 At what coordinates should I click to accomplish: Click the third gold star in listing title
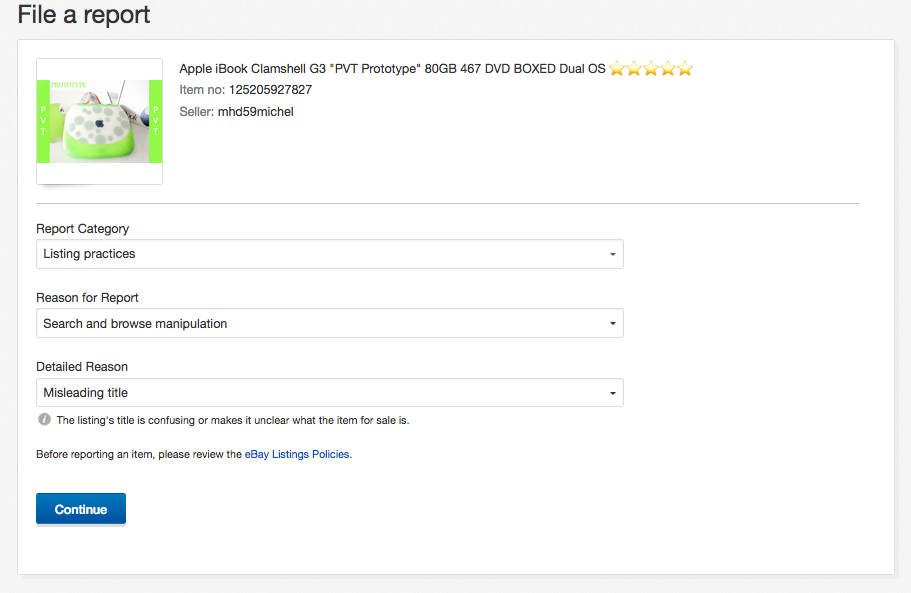tap(651, 69)
